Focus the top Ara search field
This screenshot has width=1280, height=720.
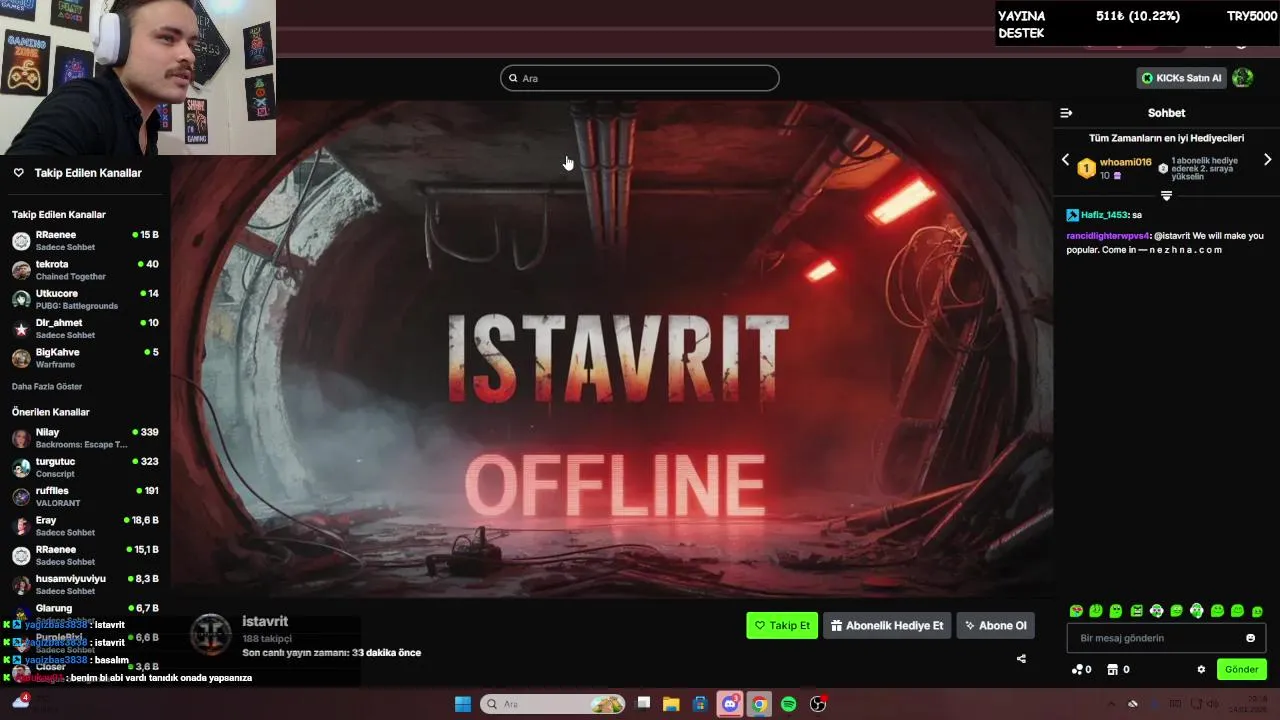tap(640, 78)
